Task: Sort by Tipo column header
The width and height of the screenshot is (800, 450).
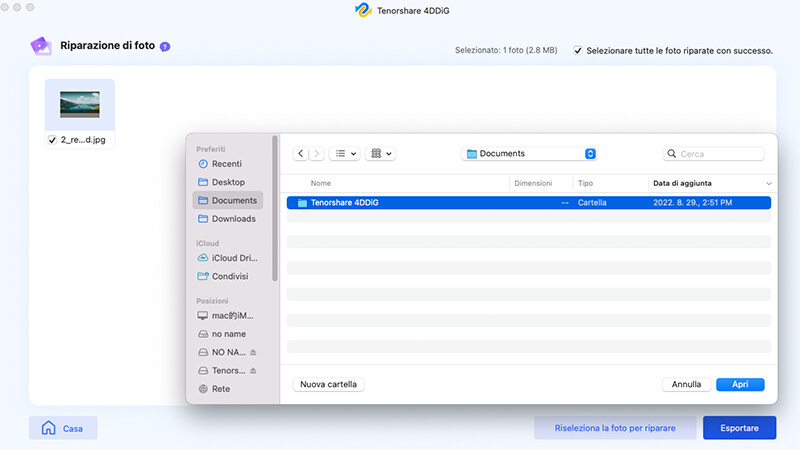Action: pyautogui.click(x=585, y=183)
